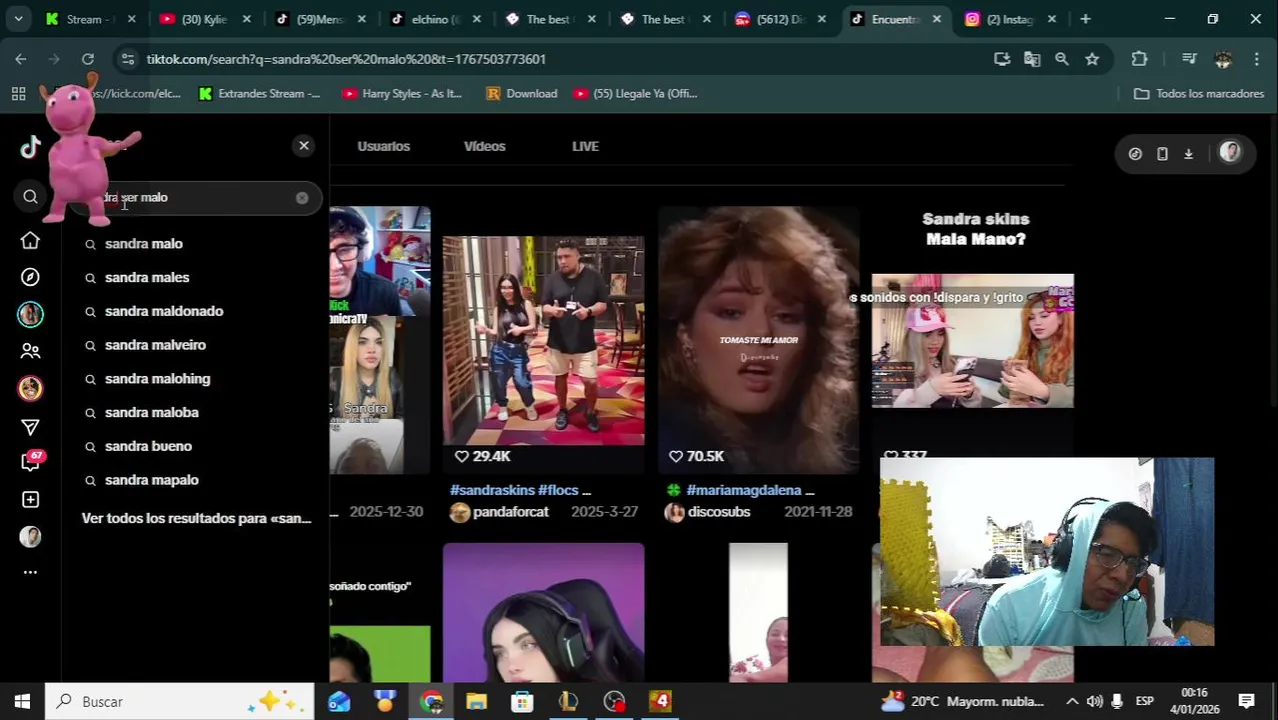This screenshot has width=1278, height=720.
Task: Reload the page with browser refresh button
Action: point(88,59)
